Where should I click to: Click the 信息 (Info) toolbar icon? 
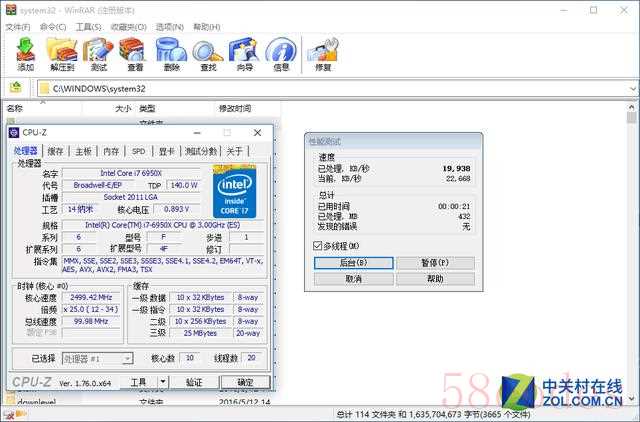[281, 53]
